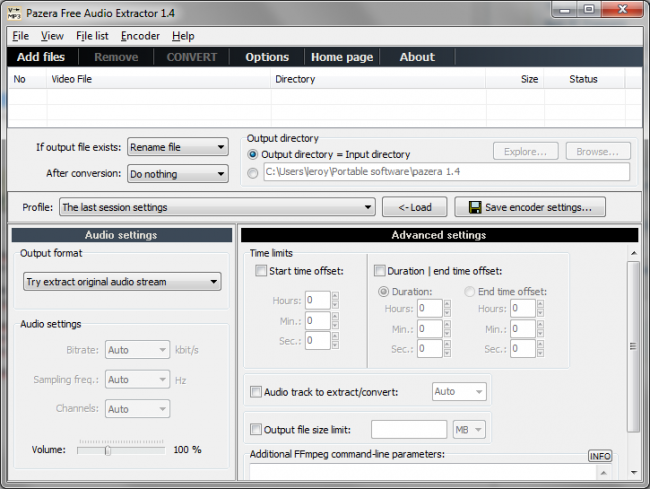The width and height of the screenshot is (650, 489).
Task: Expand the Profile dropdown list
Action: tap(217, 207)
